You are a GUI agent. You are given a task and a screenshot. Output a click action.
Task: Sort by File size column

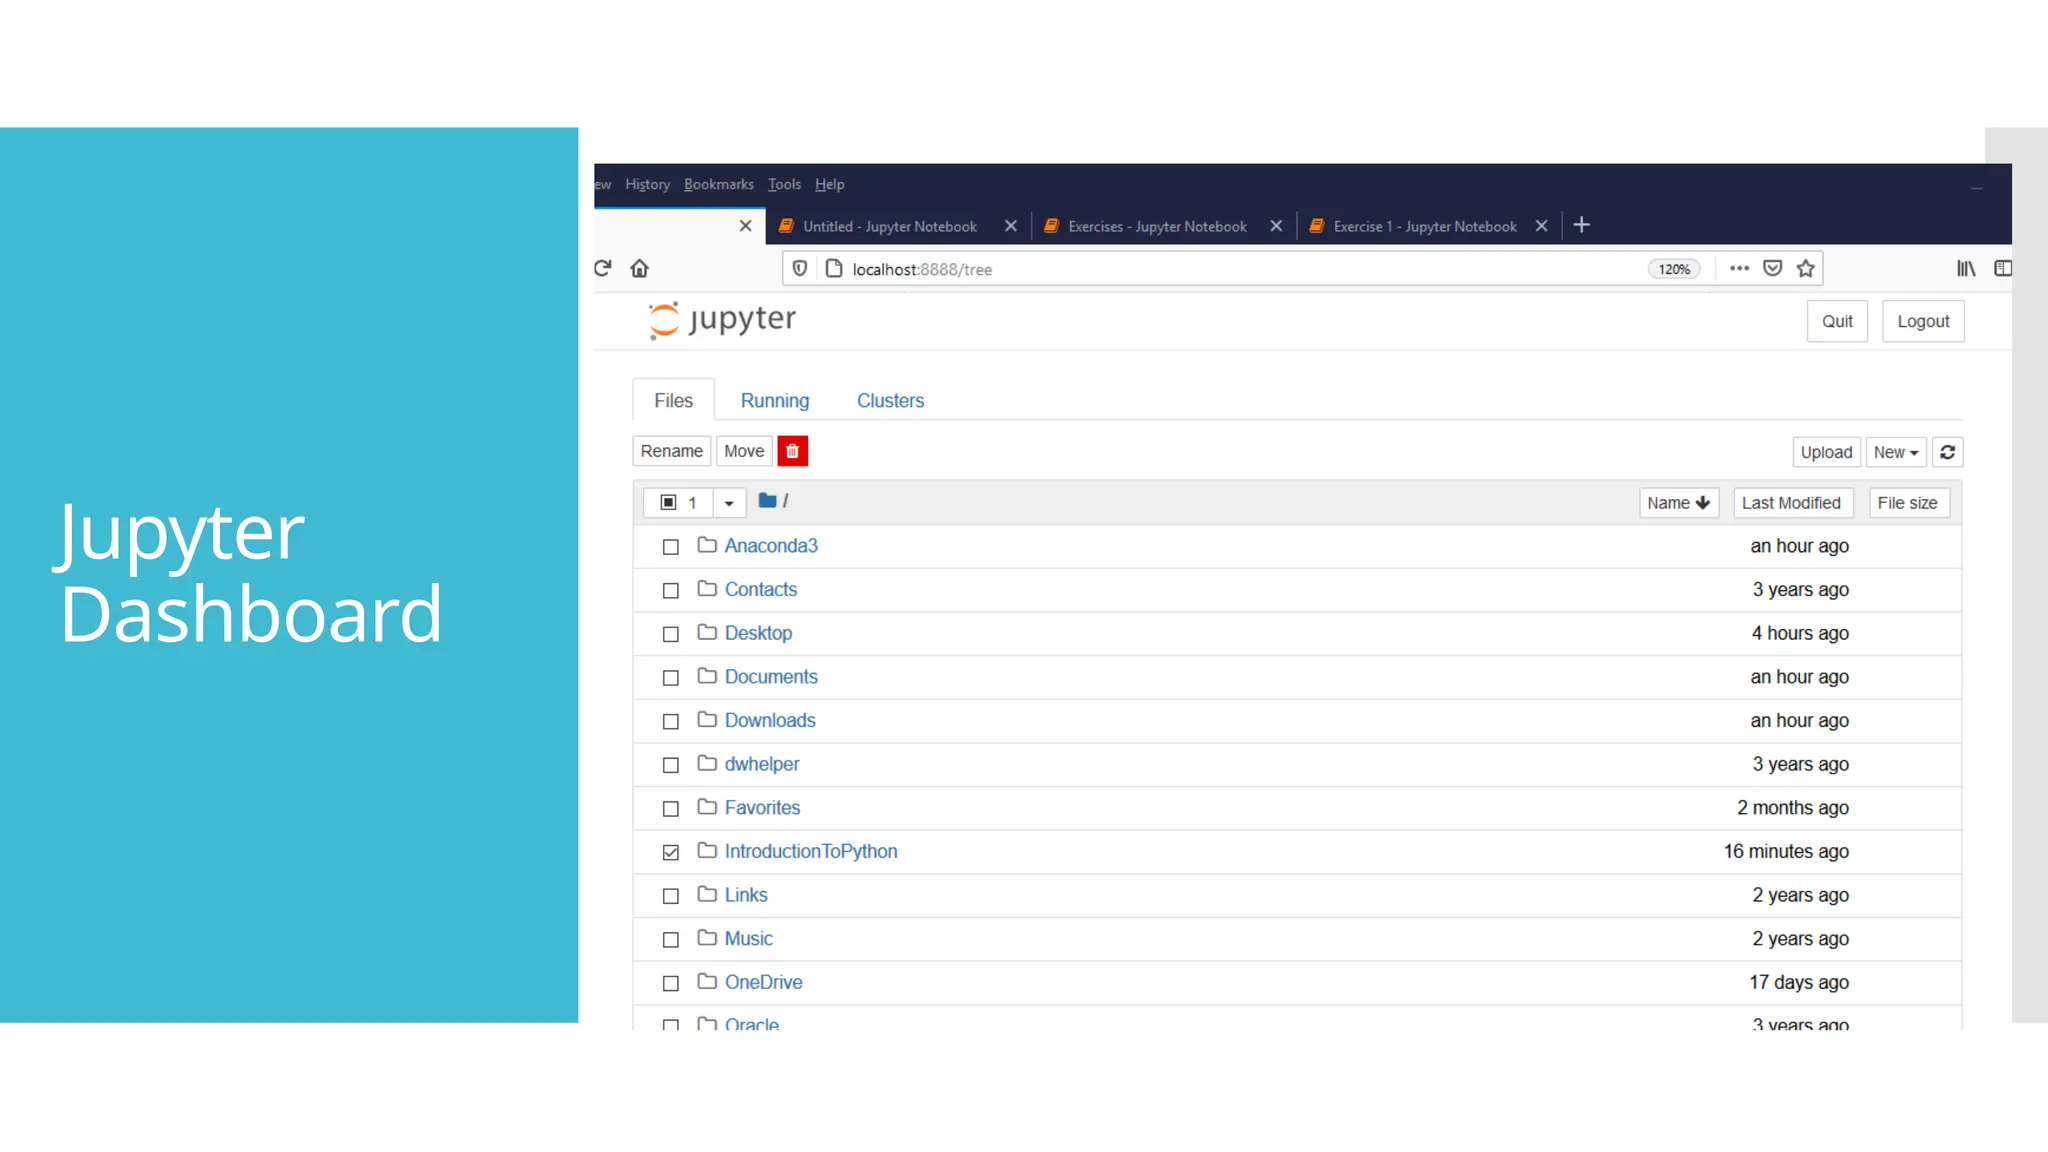coord(1908,503)
